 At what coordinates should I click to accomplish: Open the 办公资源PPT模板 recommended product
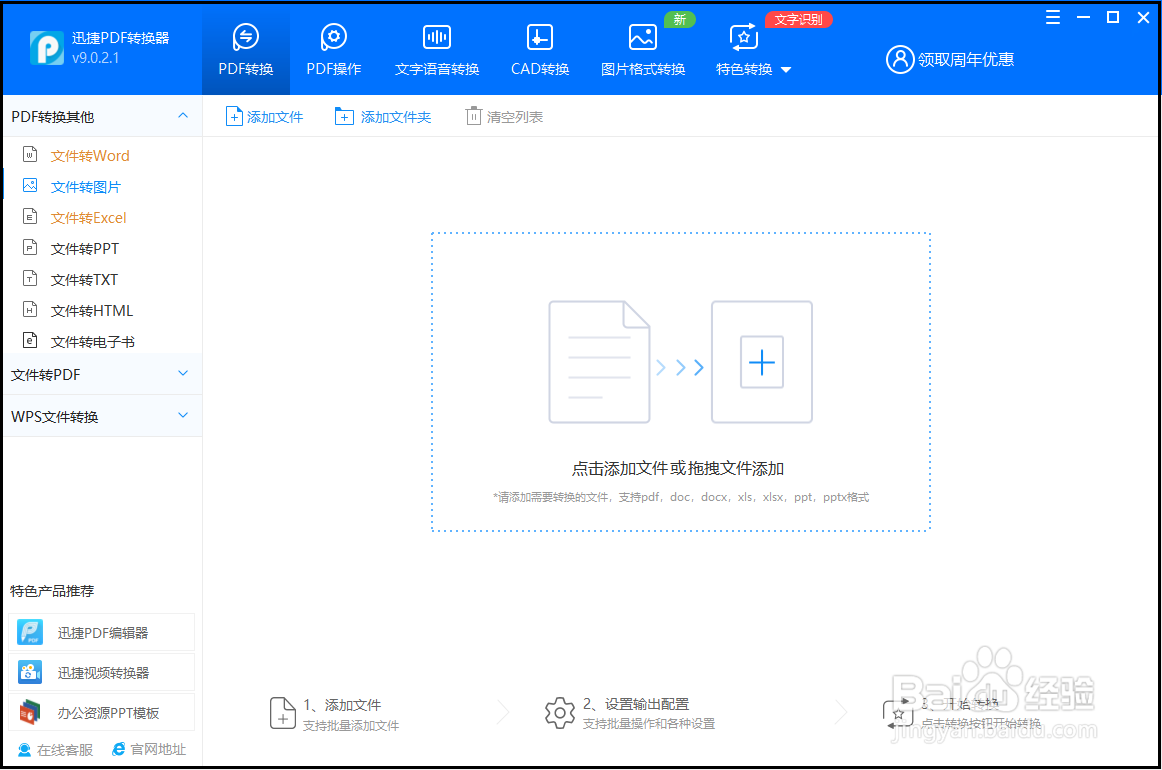coord(102,712)
